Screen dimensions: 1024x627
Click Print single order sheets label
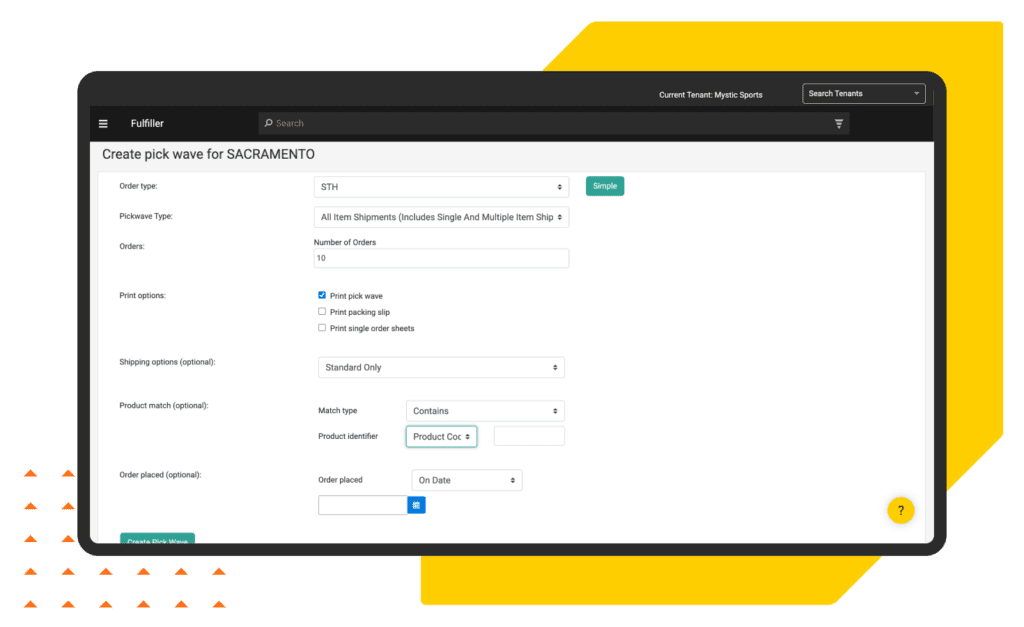pyautogui.click(x=372, y=329)
